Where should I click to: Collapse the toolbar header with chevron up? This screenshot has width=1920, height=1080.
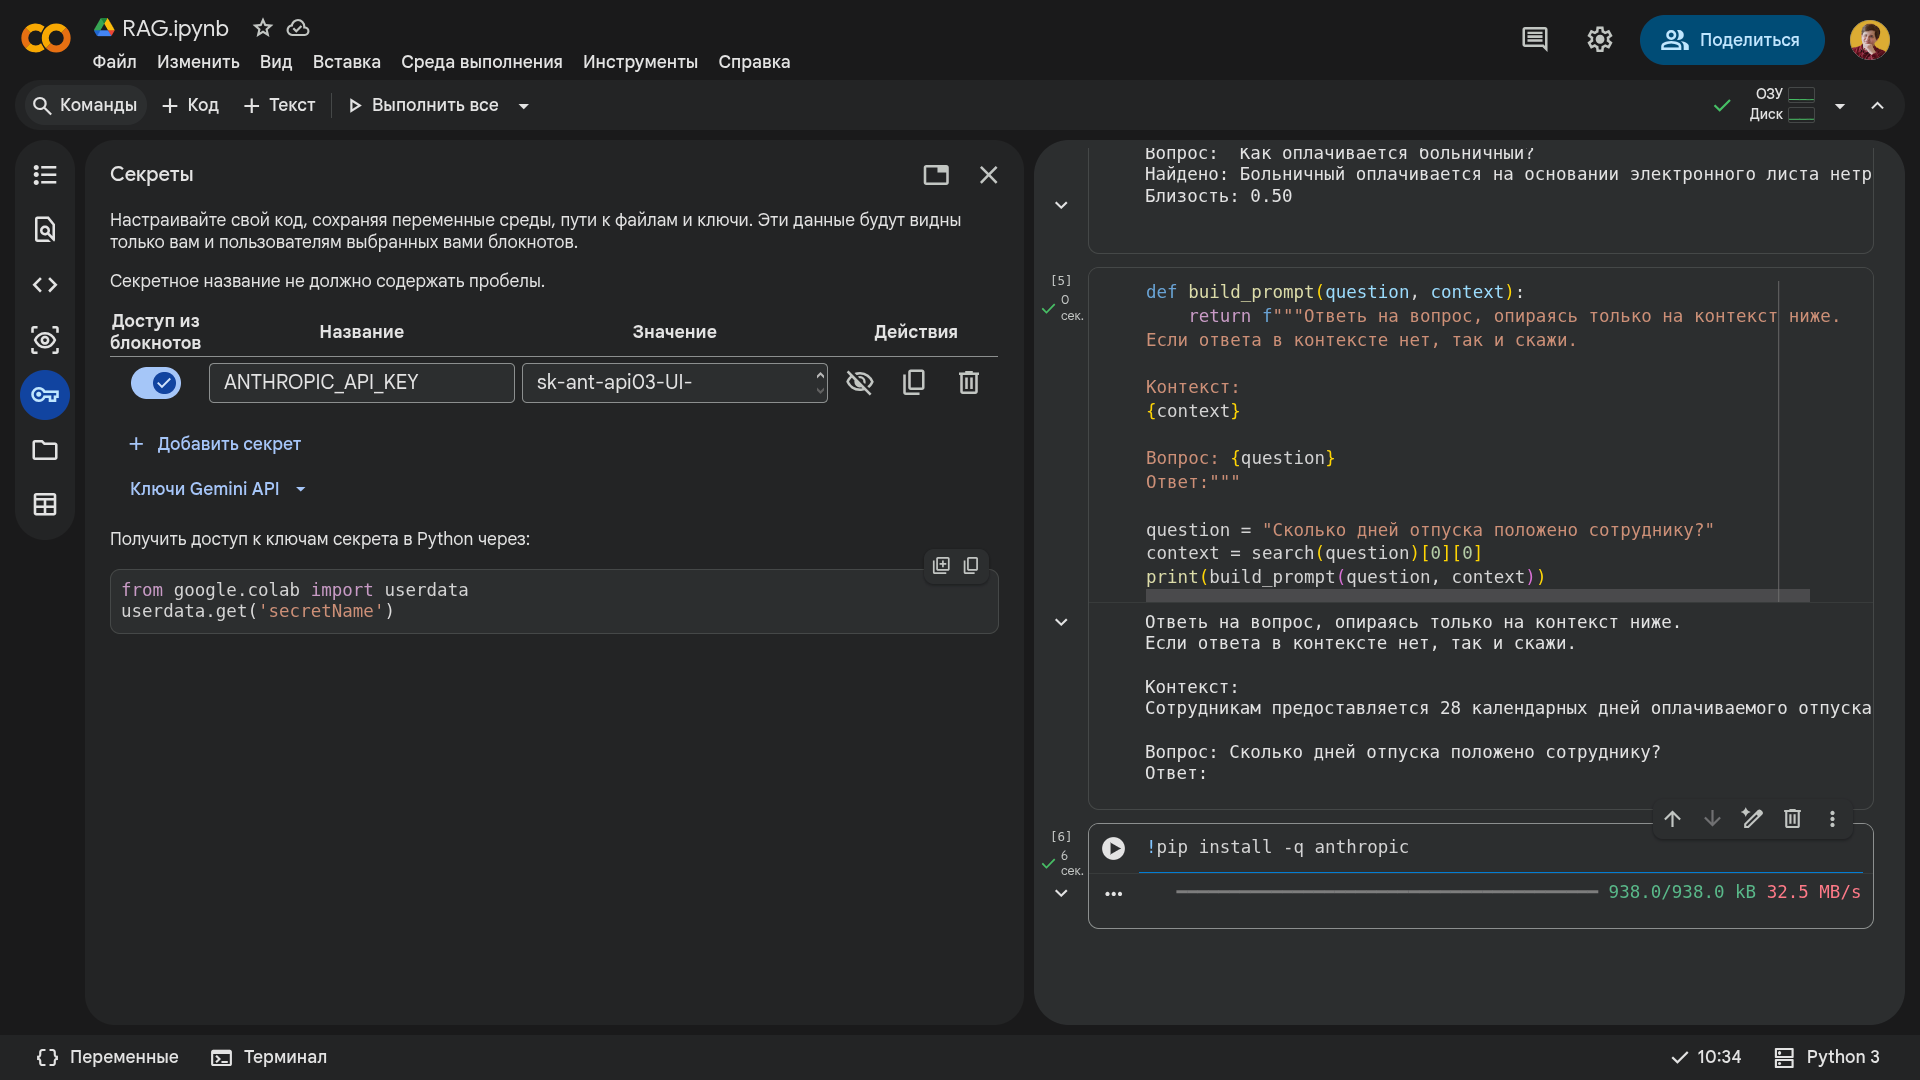coord(1878,106)
